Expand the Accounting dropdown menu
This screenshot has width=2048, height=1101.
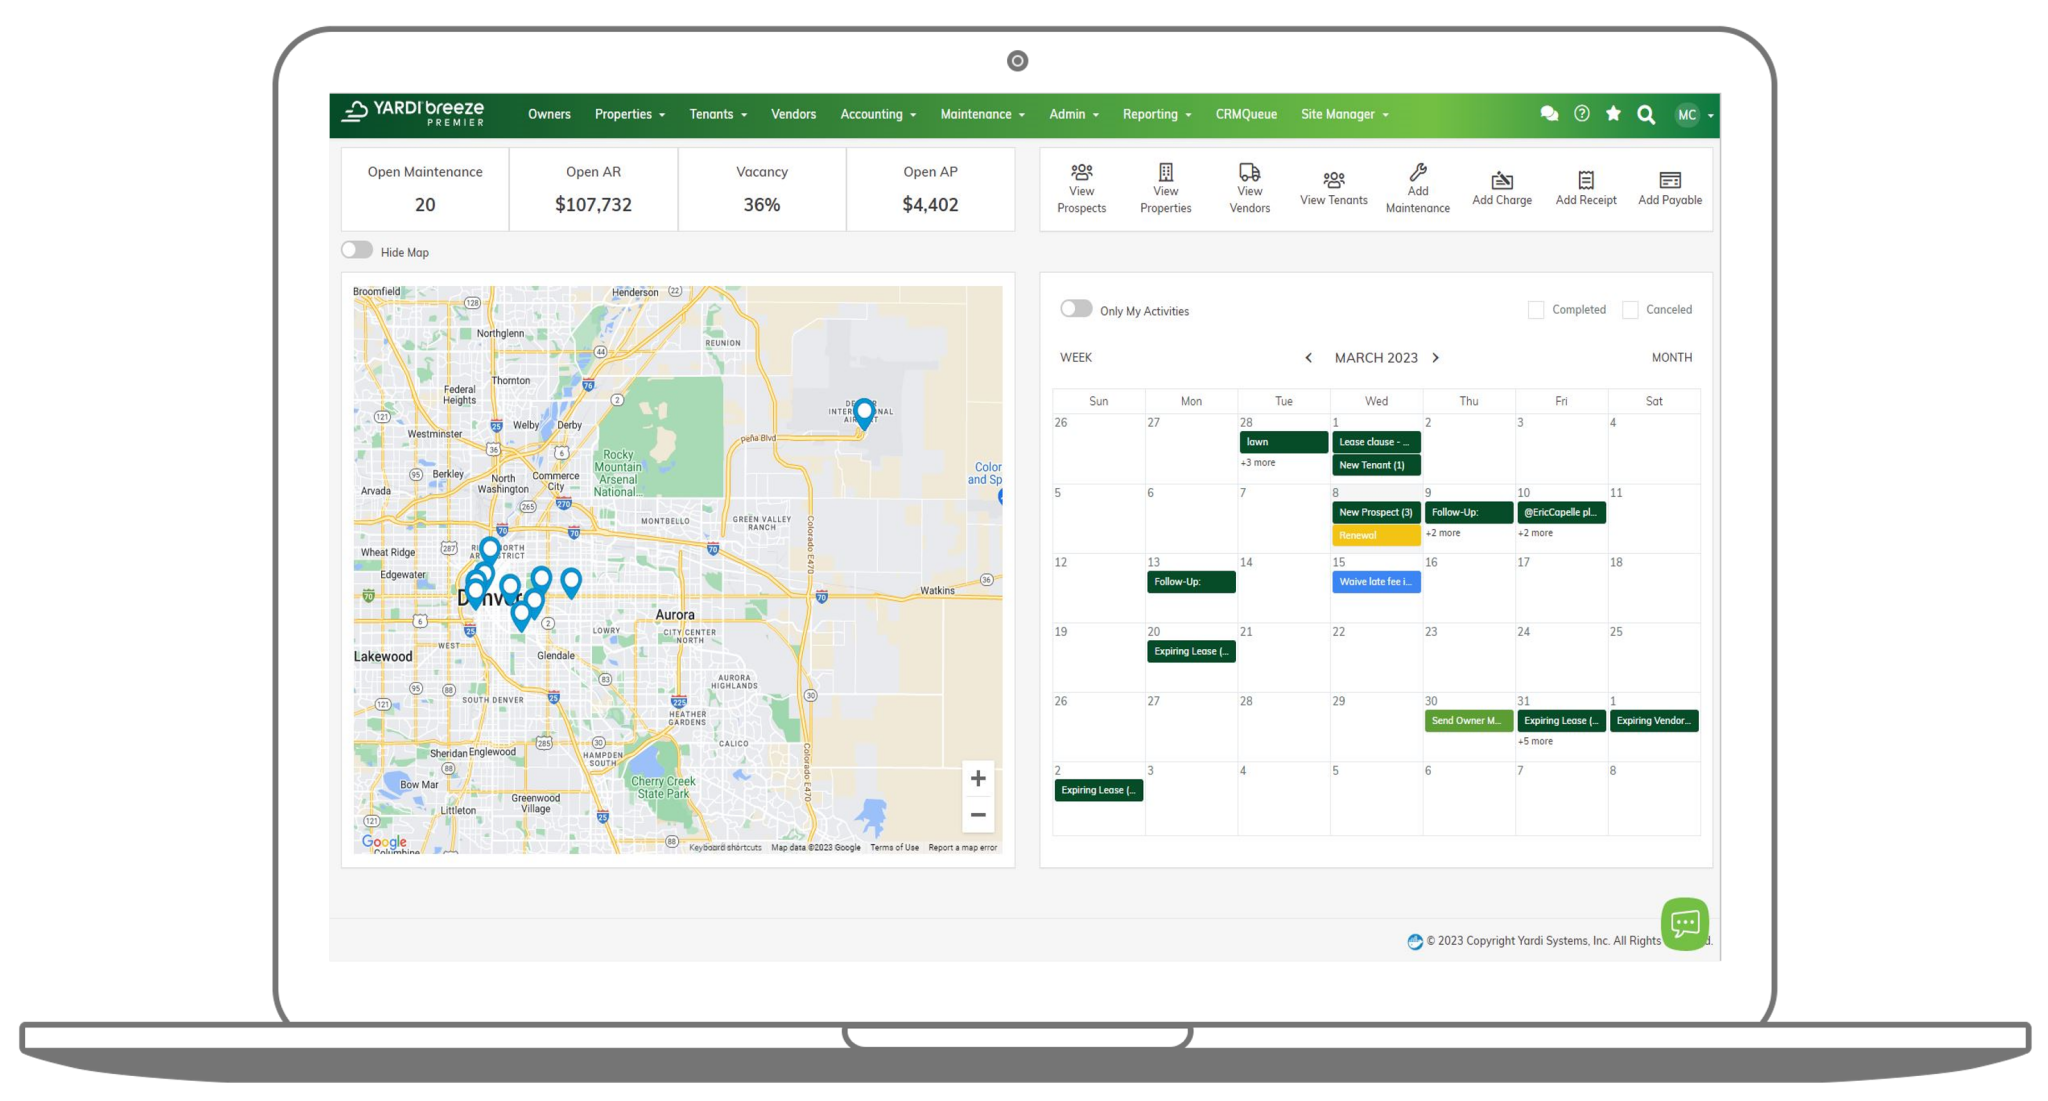pyautogui.click(x=877, y=115)
